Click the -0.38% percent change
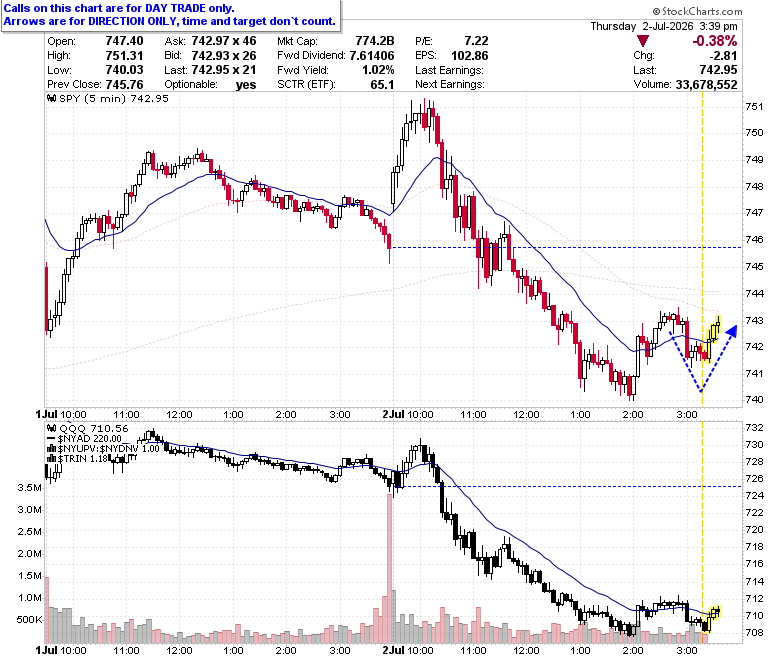This screenshot has width=780, height=659. click(715, 41)
